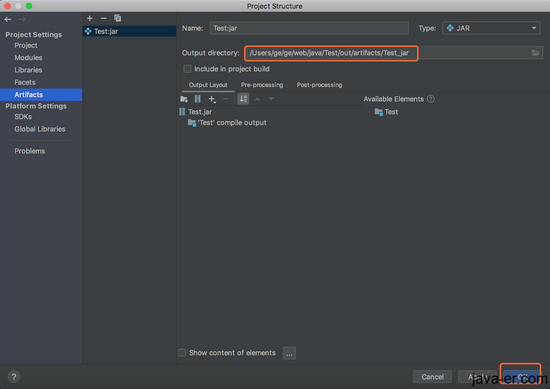The width and height of the screenshot is (550, 389).
Task: Select 'Test' compile output item
Action: point(227,123)
